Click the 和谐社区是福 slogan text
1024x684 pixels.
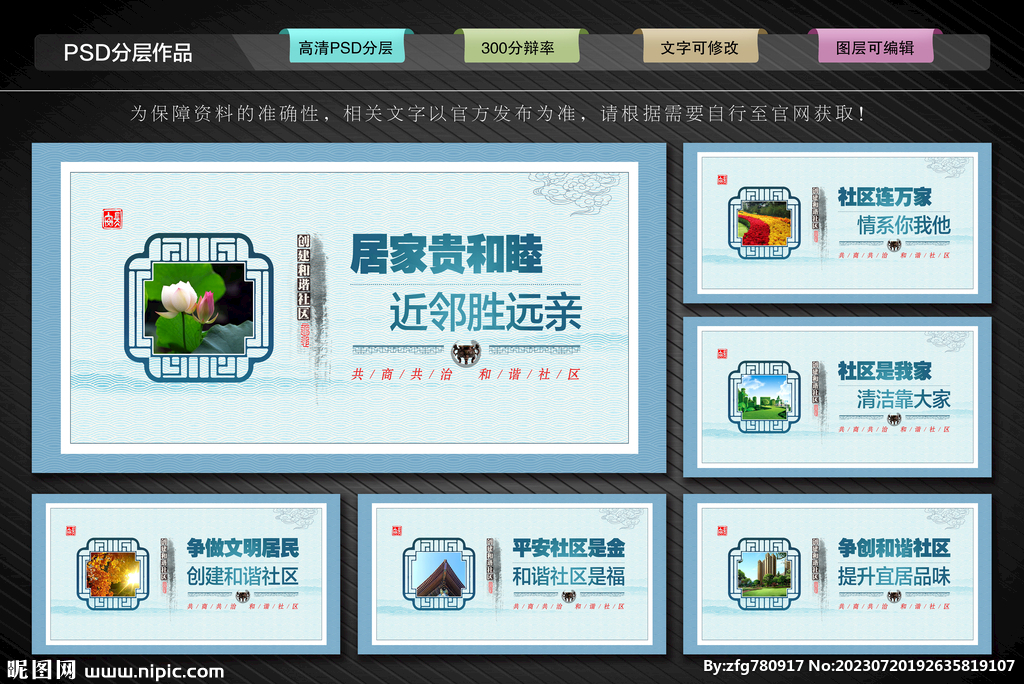[x=568, y=576]
